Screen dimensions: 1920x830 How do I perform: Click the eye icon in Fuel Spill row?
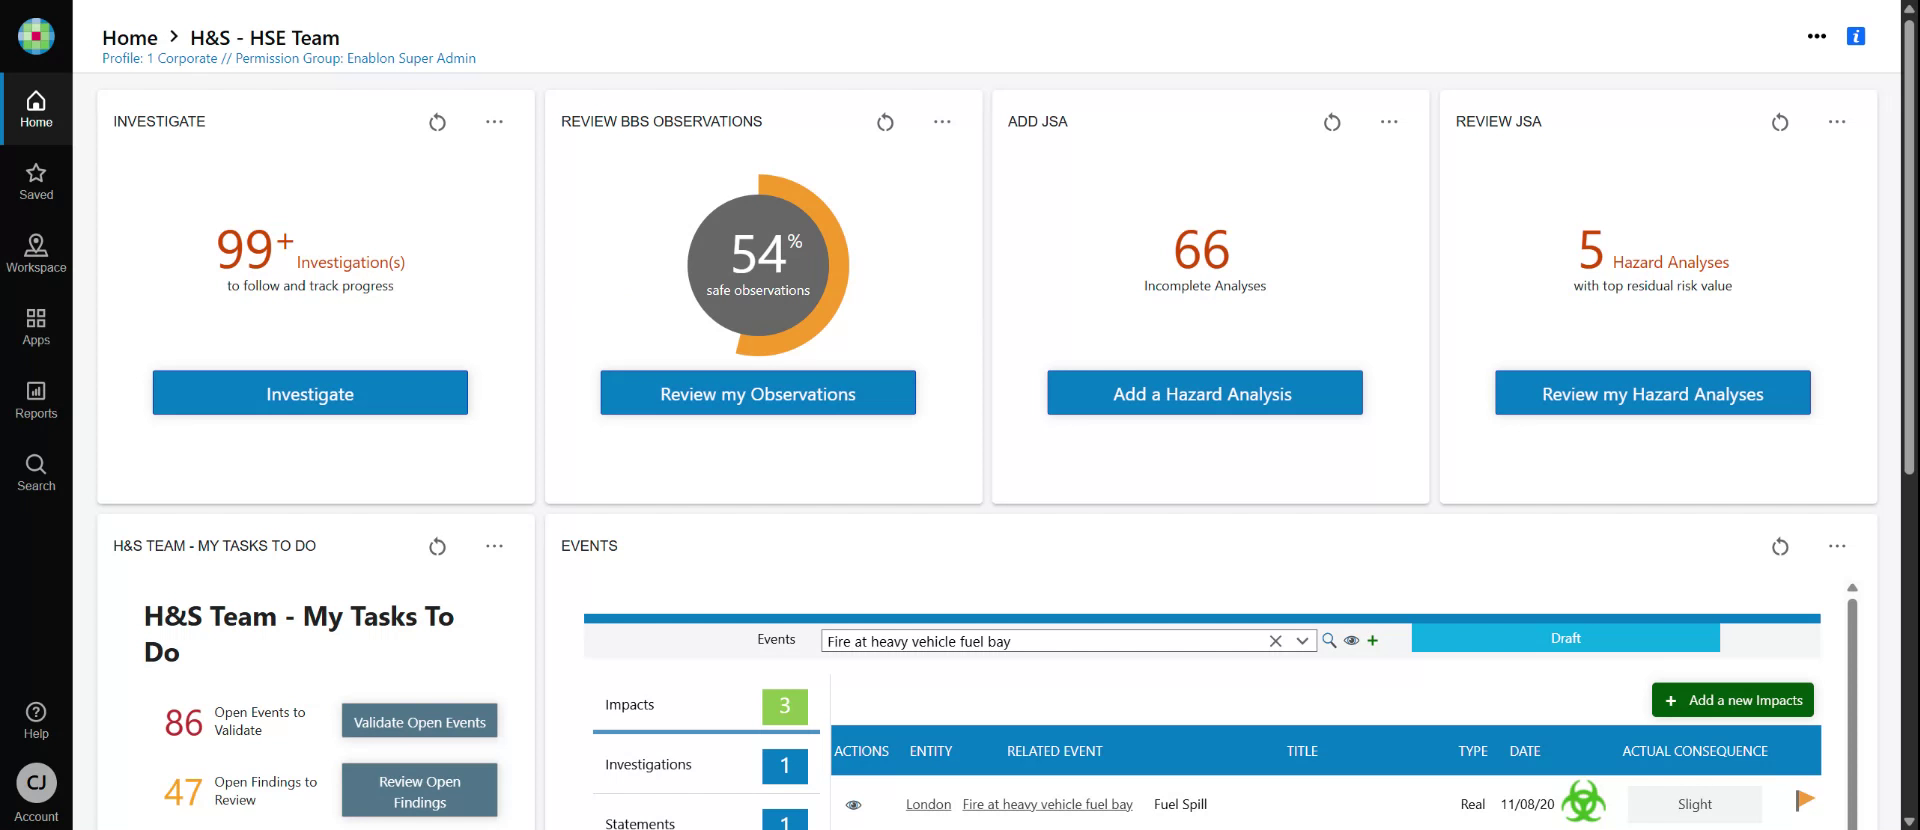(853, 805)
